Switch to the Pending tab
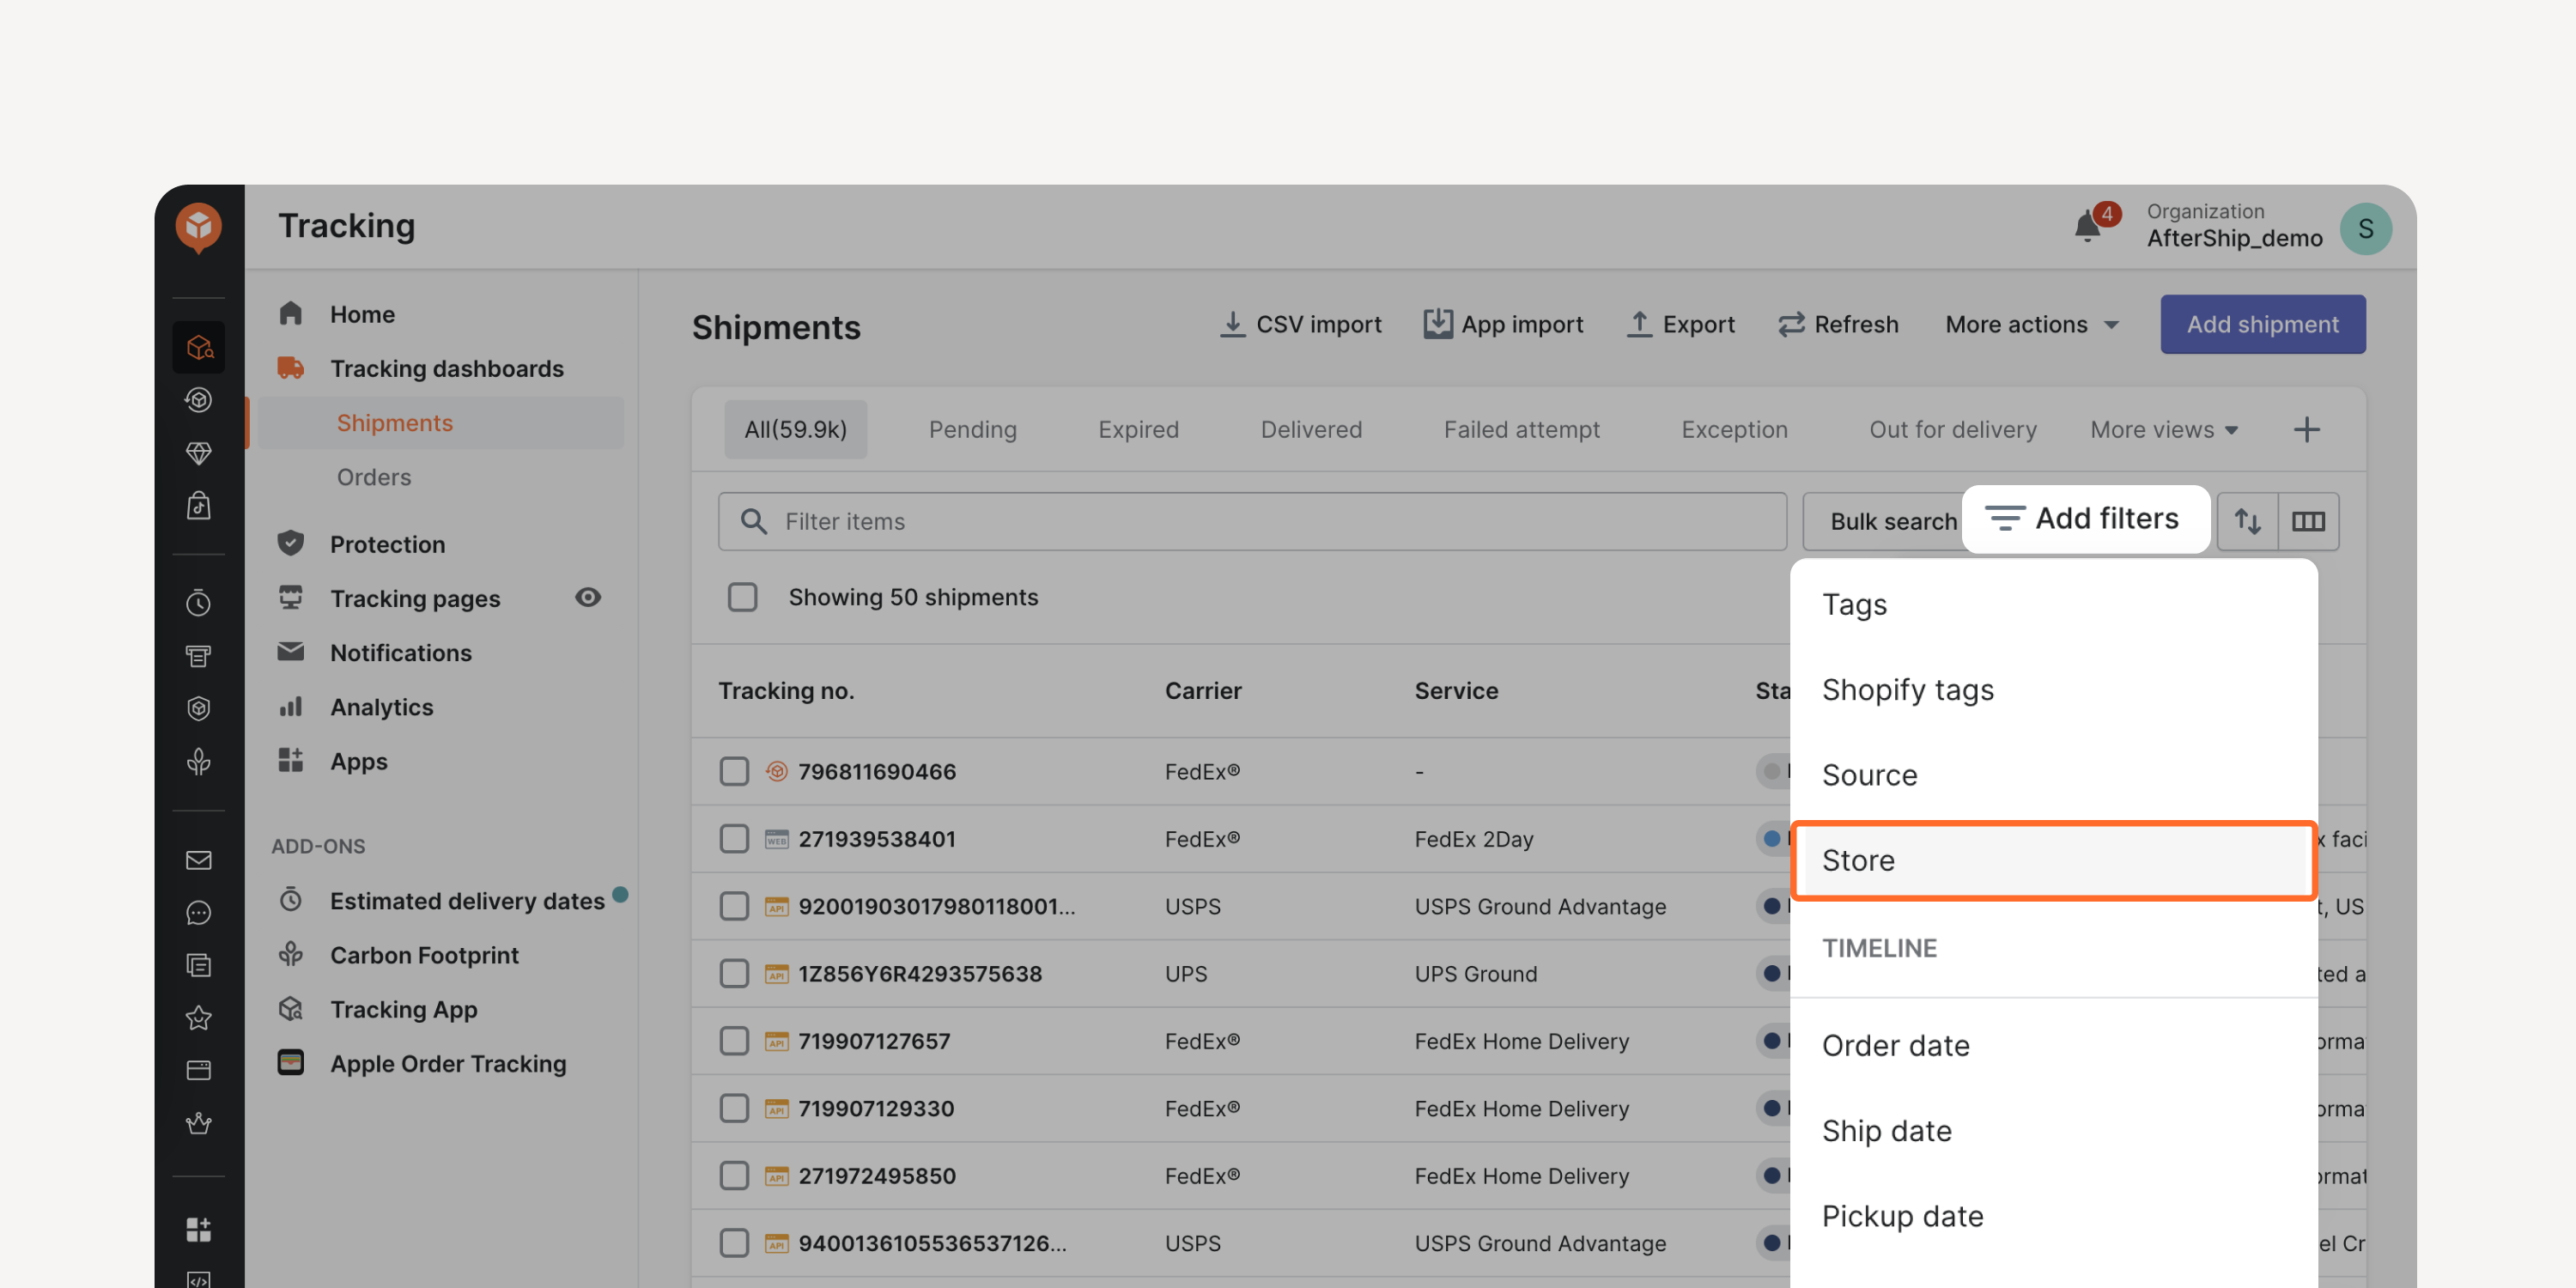 tap(972, 429)
